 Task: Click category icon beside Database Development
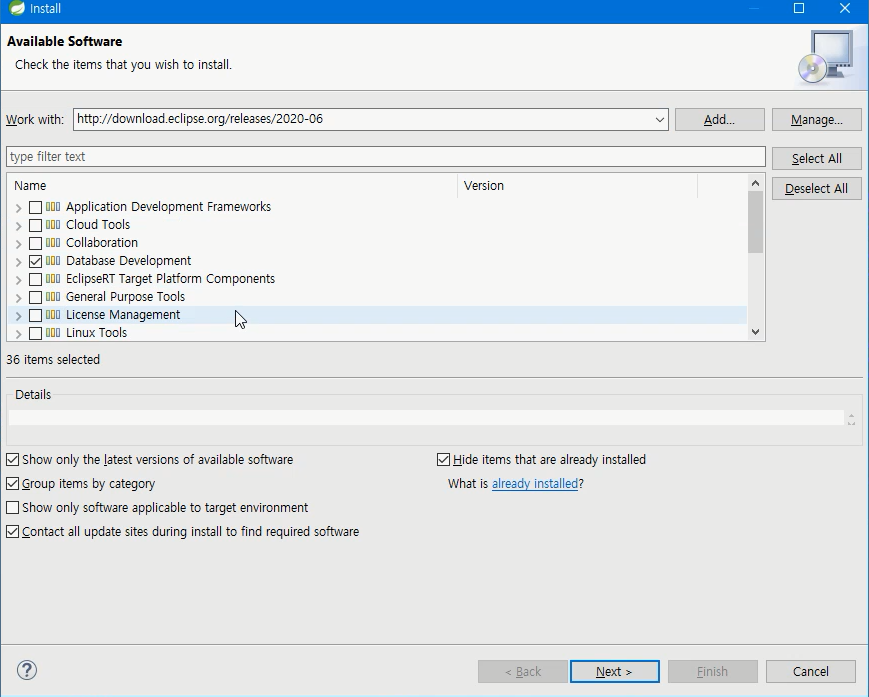click(x=53, y=261)
